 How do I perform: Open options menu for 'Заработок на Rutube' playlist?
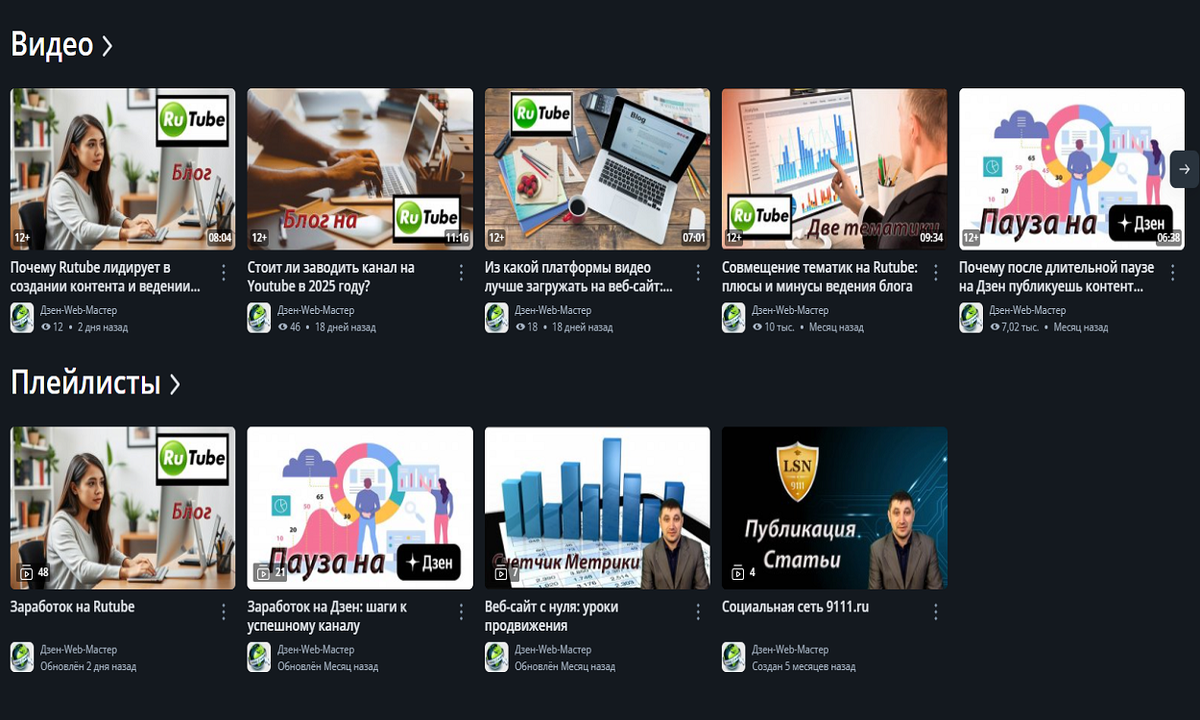(224, 611)
